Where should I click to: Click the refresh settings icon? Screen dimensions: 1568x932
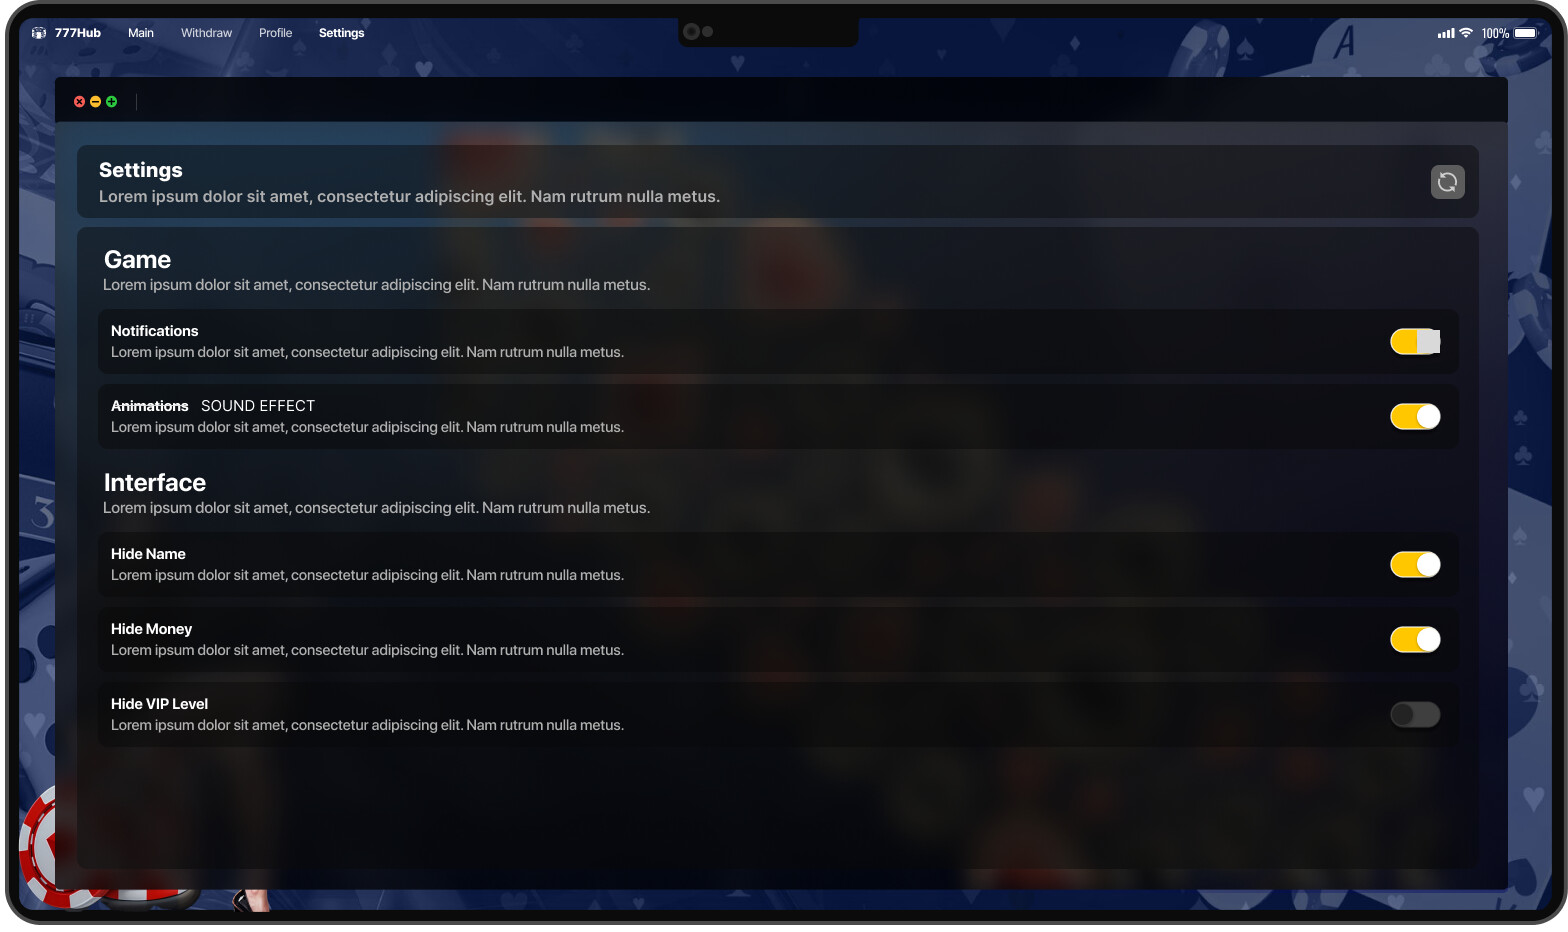tap(1447, 182)
